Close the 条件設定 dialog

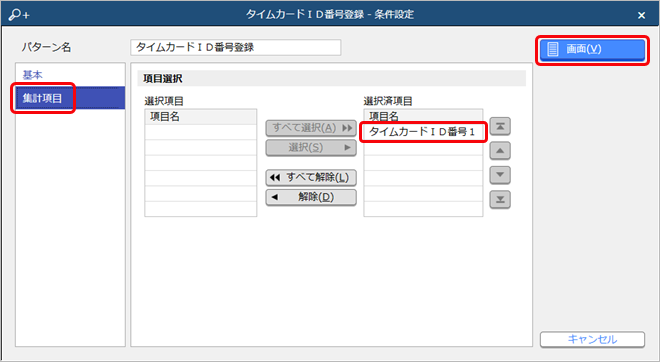click(641, 15)
